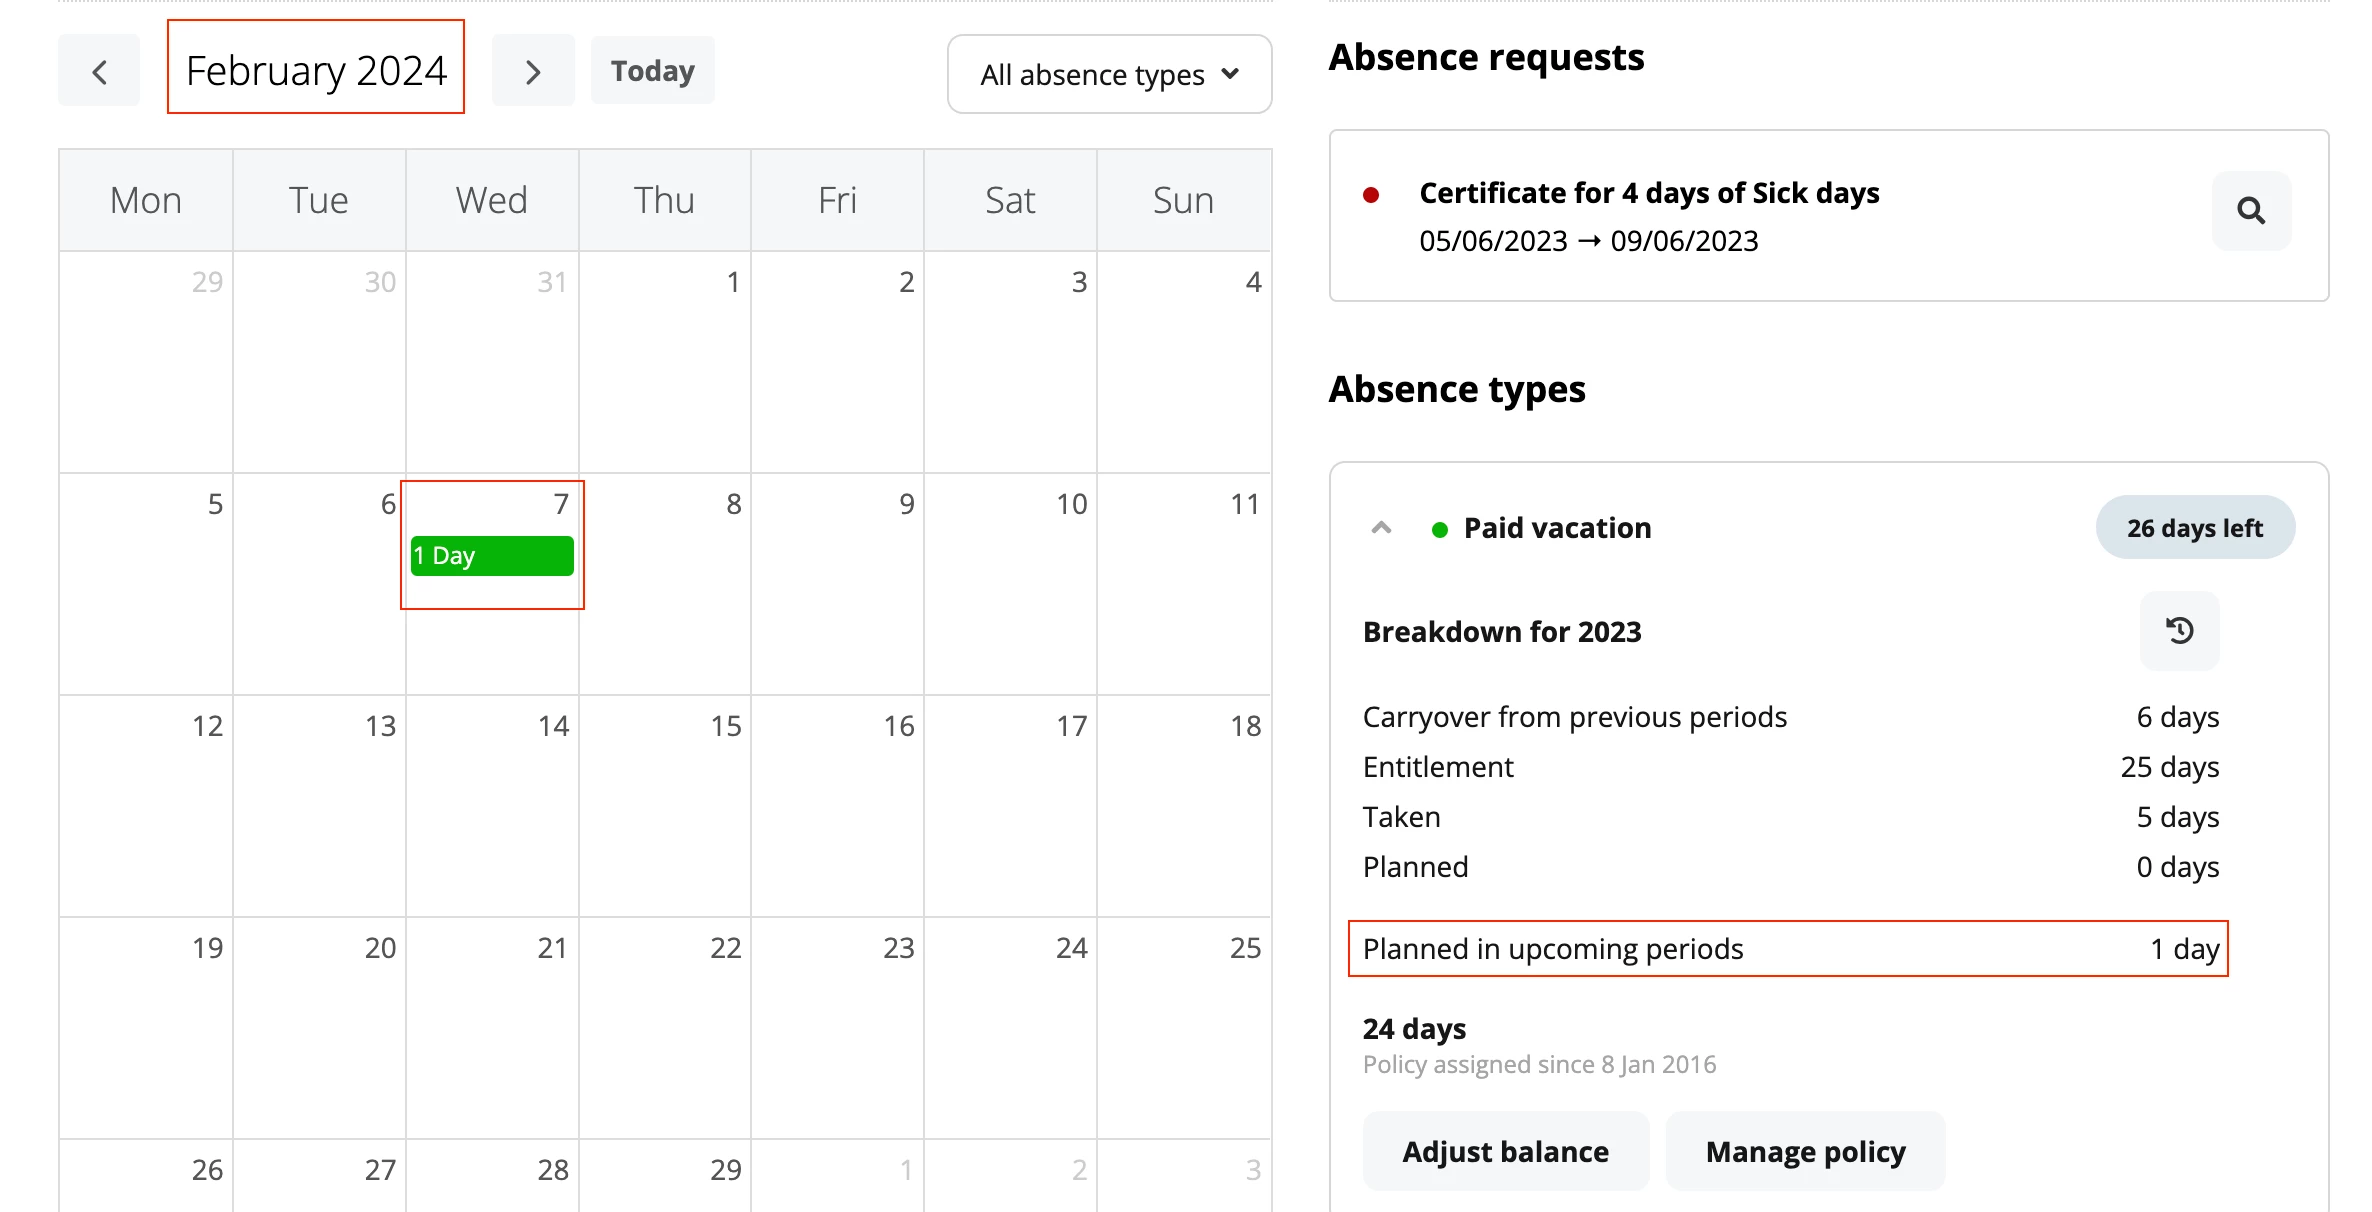Open balance history clock icon
Image resolution: width=2372 pixels, height=1212 pixels.
pyautogui.click(x=2179, y=631)
